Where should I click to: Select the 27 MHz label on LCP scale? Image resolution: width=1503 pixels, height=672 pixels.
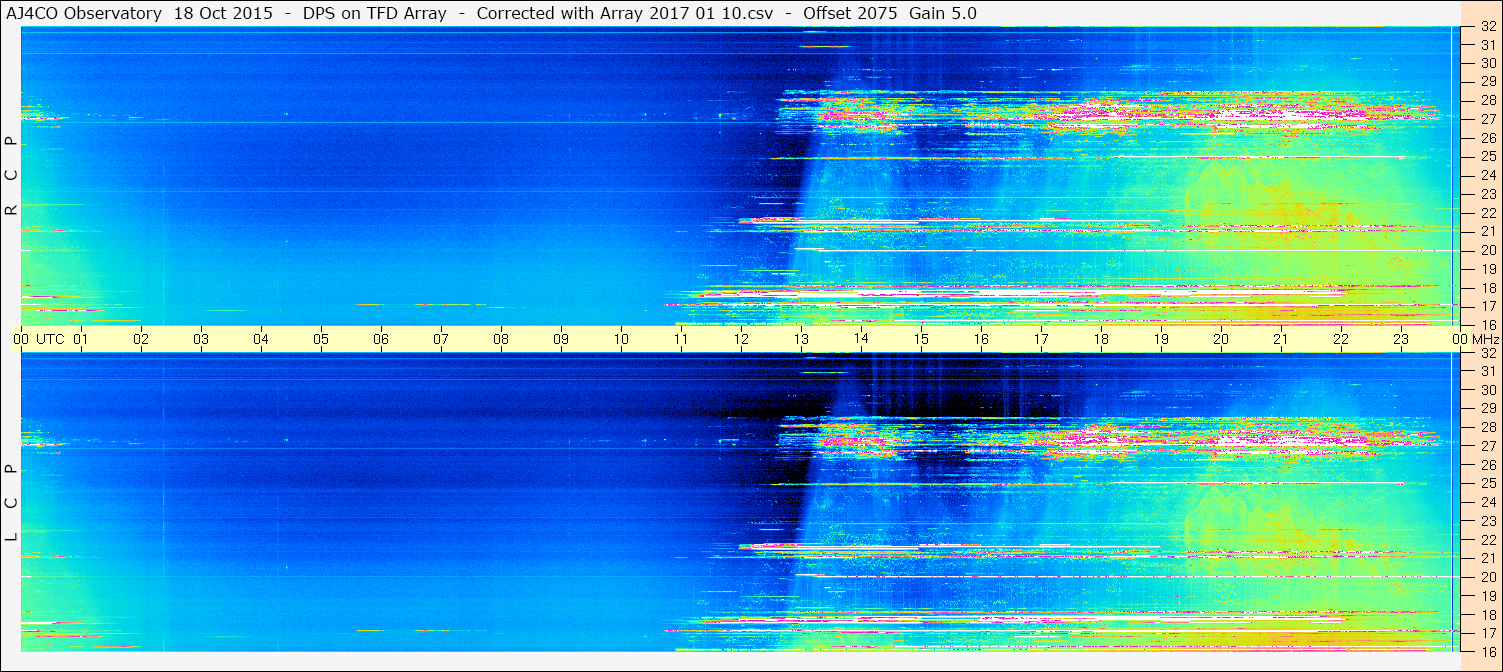point(1487,446)
